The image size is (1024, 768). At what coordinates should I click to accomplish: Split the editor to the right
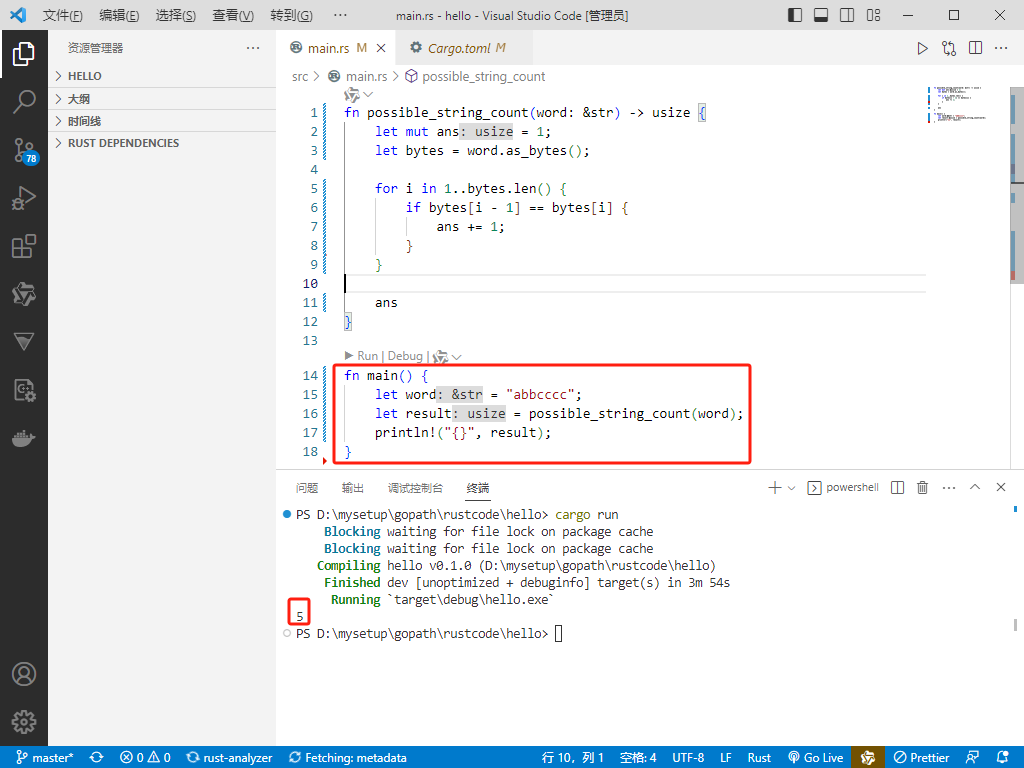point(976,48)
